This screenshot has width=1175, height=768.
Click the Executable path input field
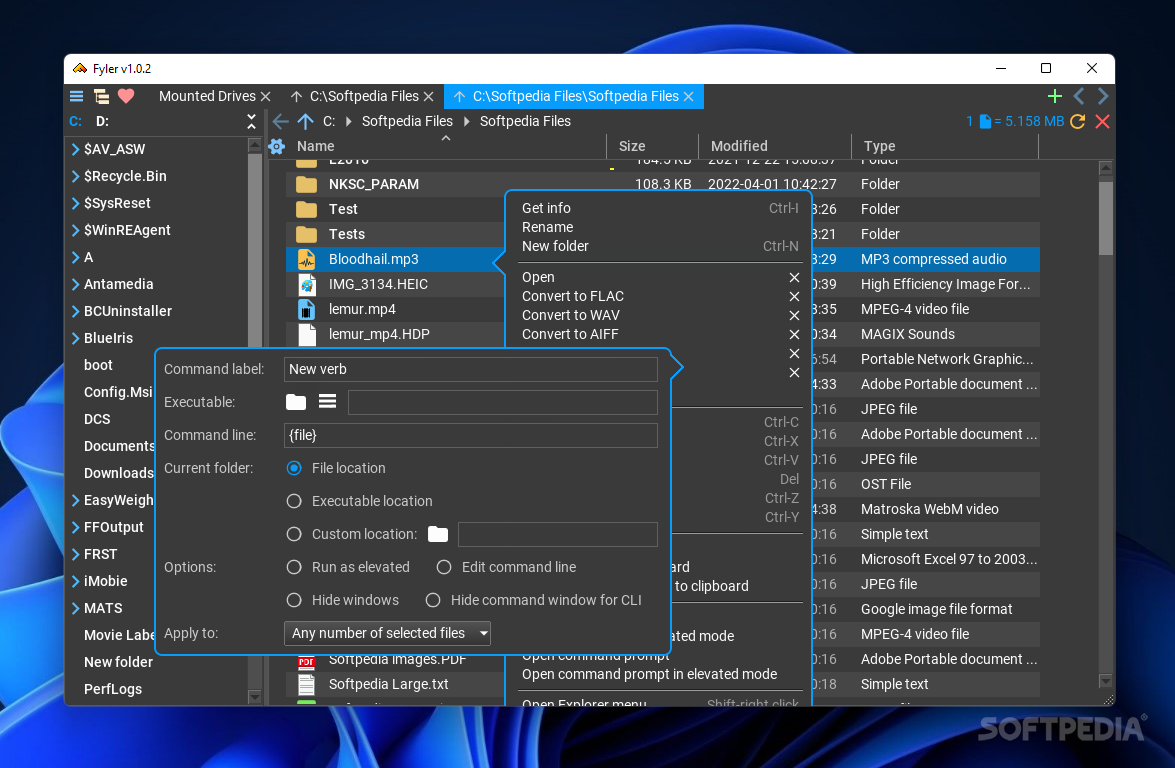pos(503,402)
